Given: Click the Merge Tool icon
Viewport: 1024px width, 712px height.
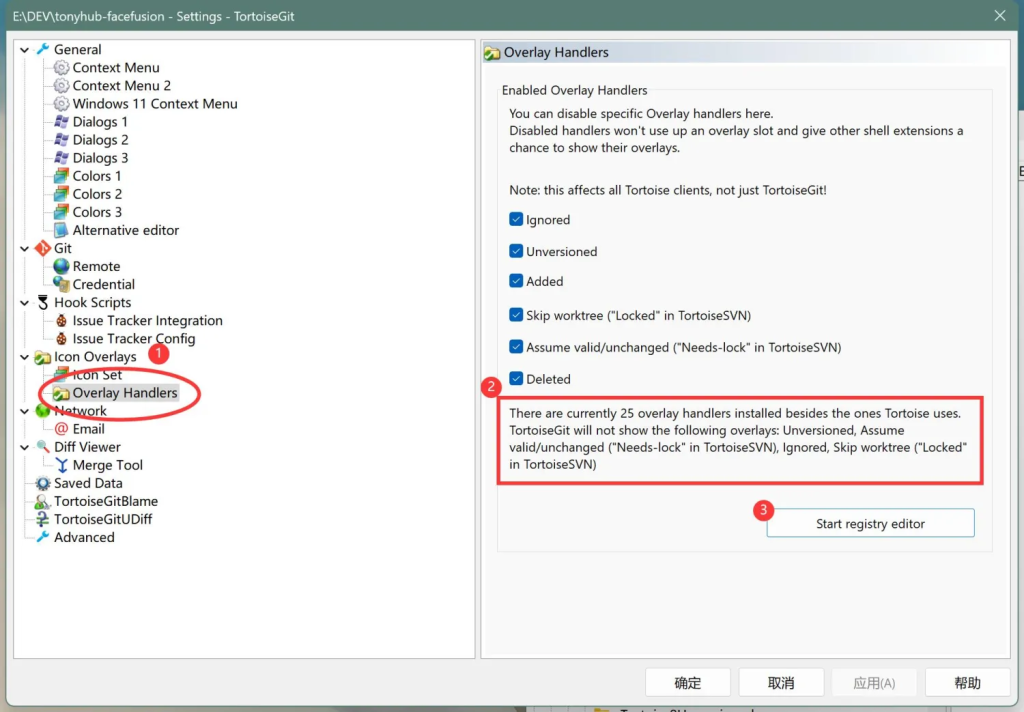Looking at the screenshot, I should 61,465.
